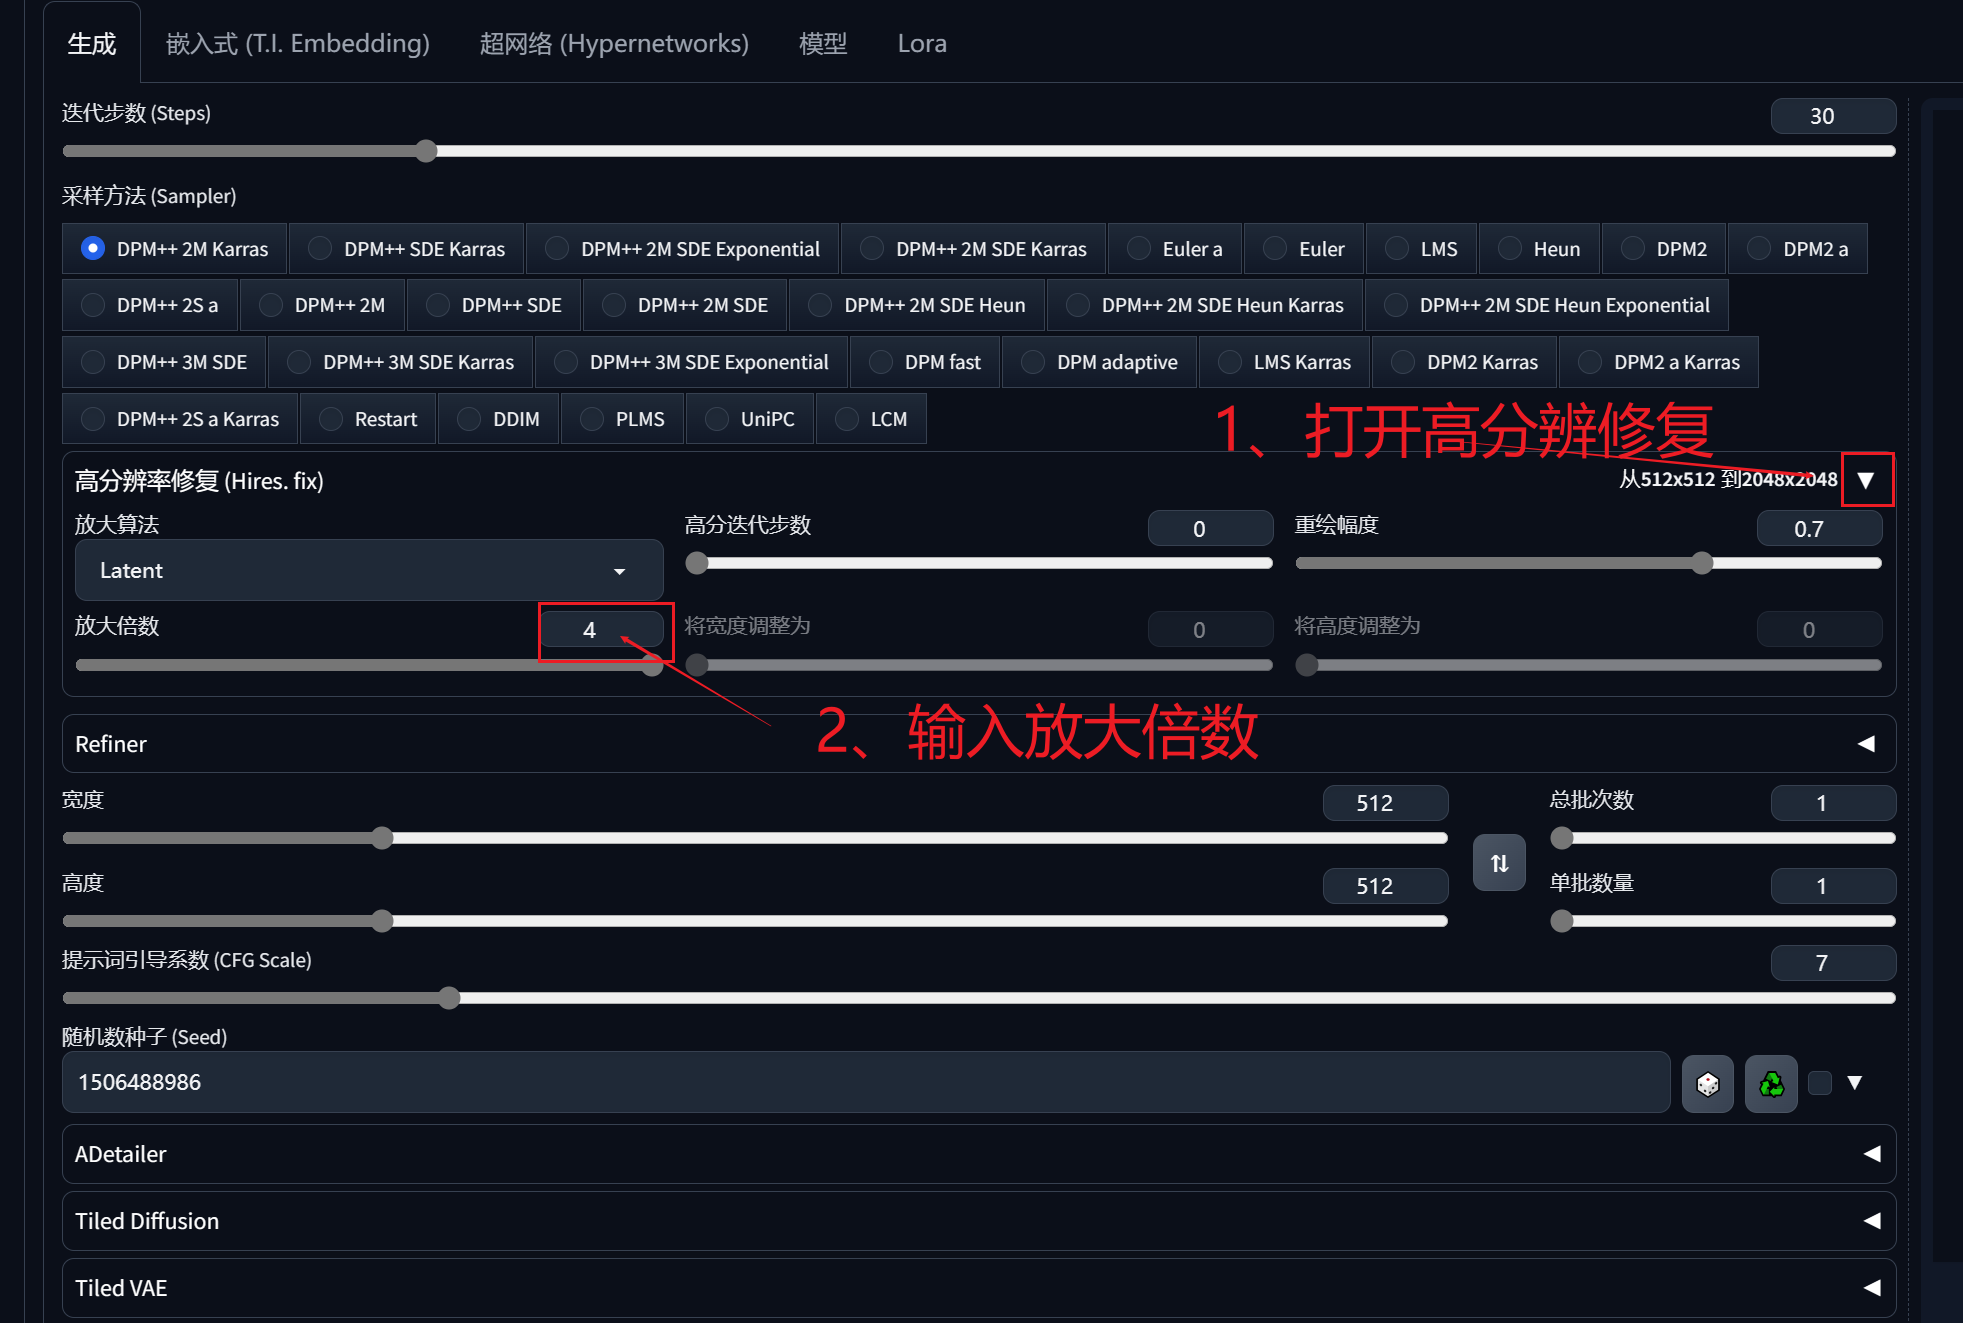Open the 嵌入式 (T.I. Embedding) tab

(298, 44)
